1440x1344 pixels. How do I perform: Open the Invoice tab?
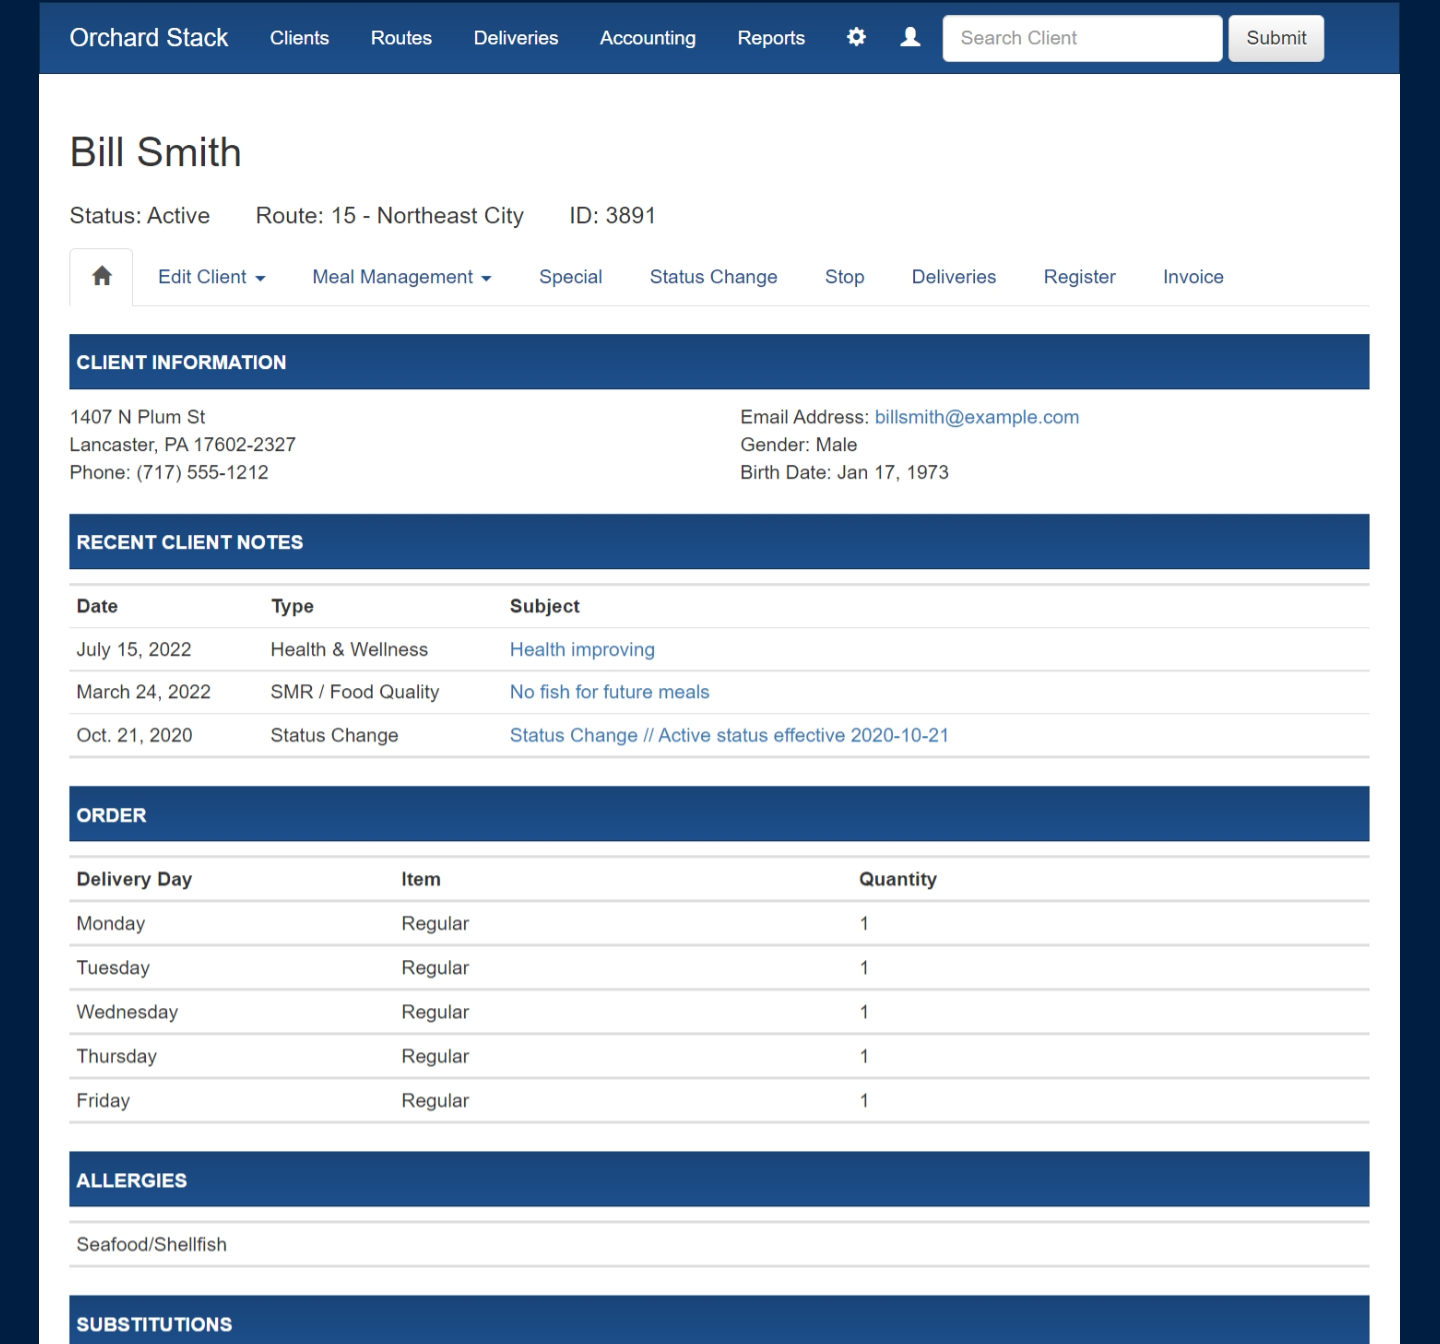[1193, 277]
